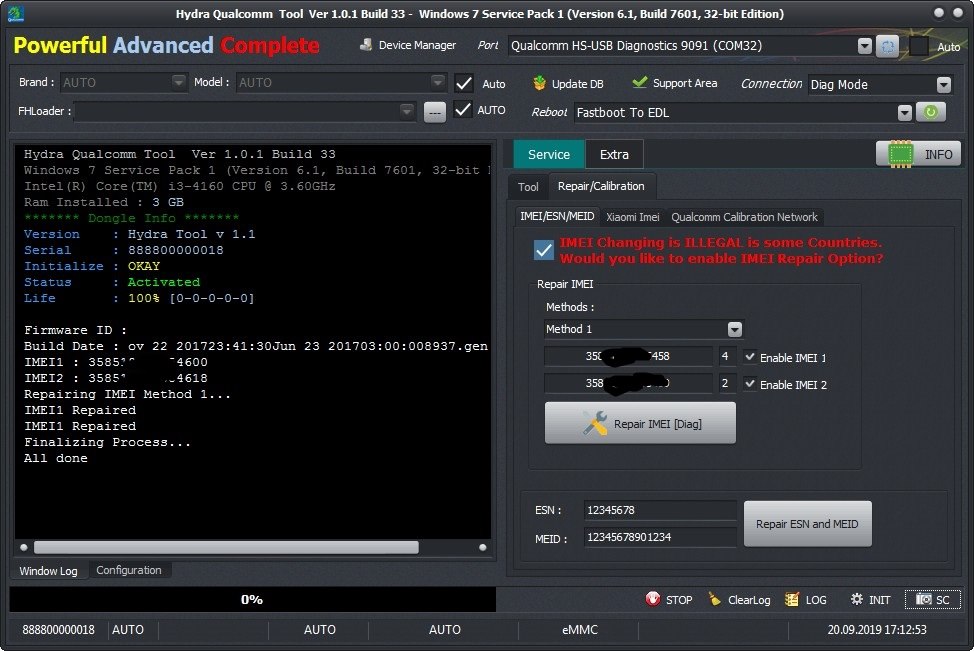This screenshot has width=974, height=651.
Task: Click the Repair IMEI [Diag] button
Action: point(640,423)
